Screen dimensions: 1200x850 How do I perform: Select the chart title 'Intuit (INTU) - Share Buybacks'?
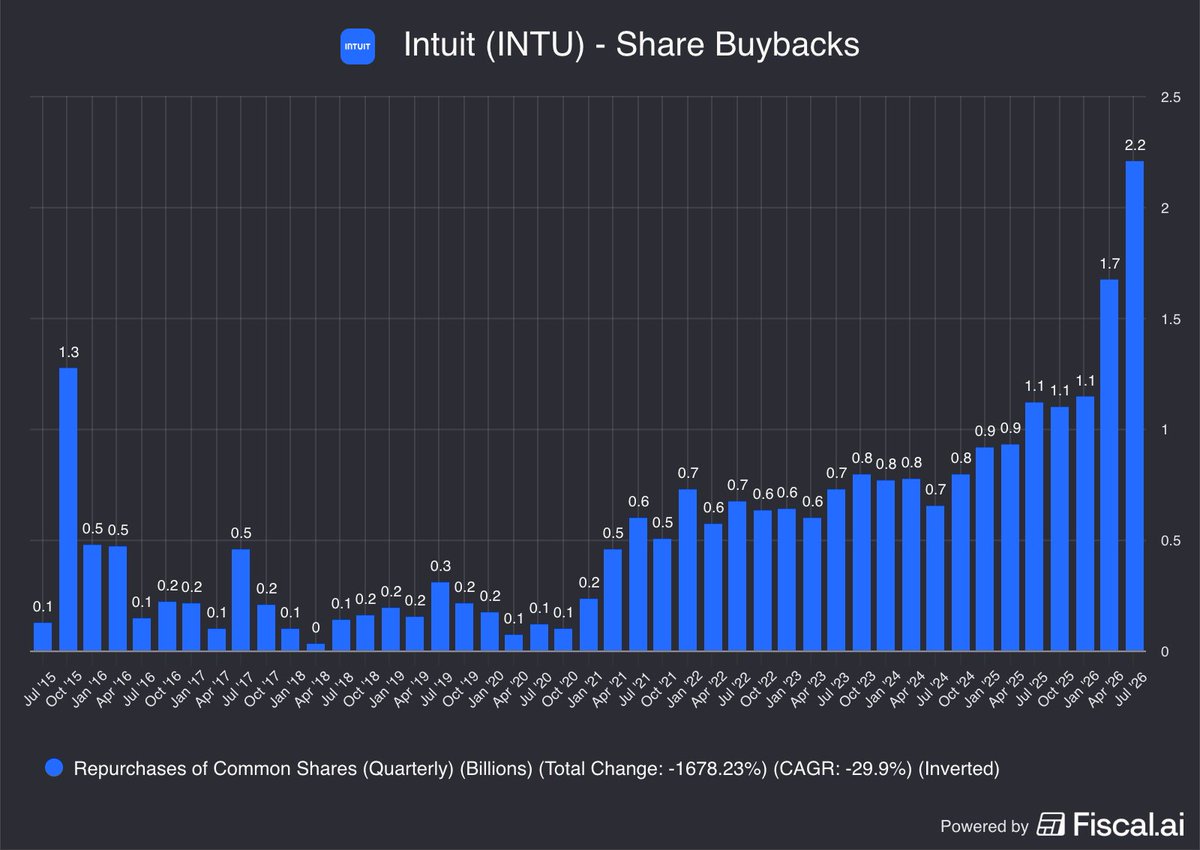pyautogui.click(x=631, y=45)
